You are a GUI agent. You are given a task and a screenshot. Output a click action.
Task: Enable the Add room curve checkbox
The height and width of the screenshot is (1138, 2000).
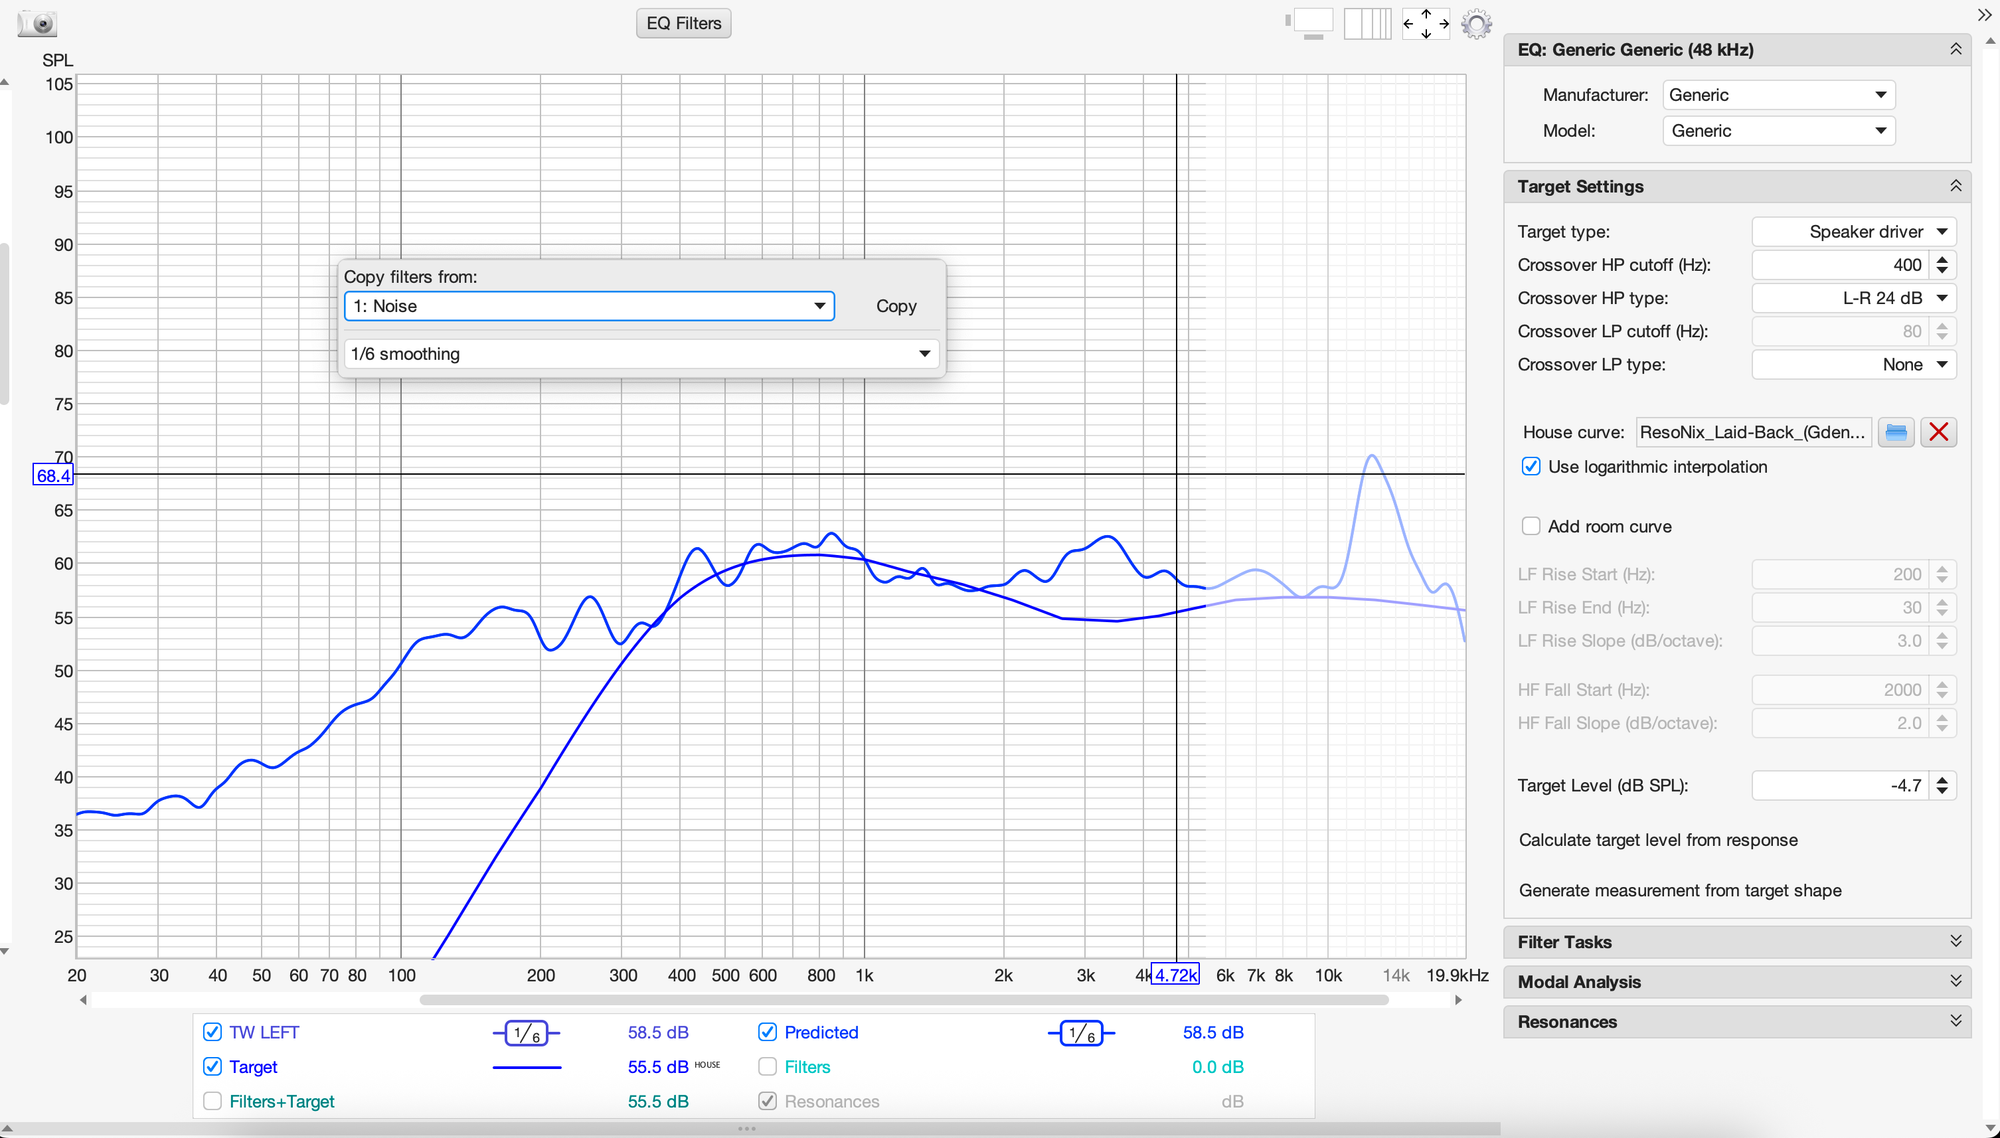click(1531, 526)
